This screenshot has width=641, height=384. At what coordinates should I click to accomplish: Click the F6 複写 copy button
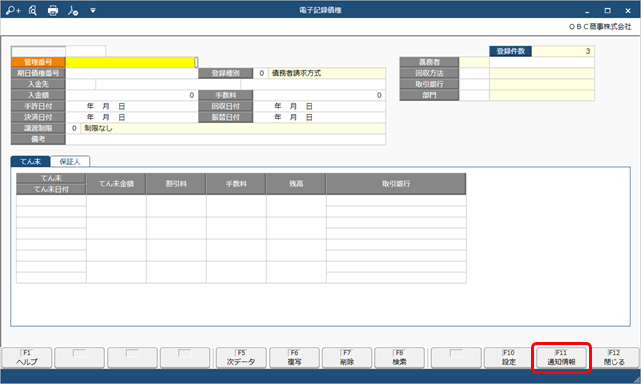(x=294, y=357)
